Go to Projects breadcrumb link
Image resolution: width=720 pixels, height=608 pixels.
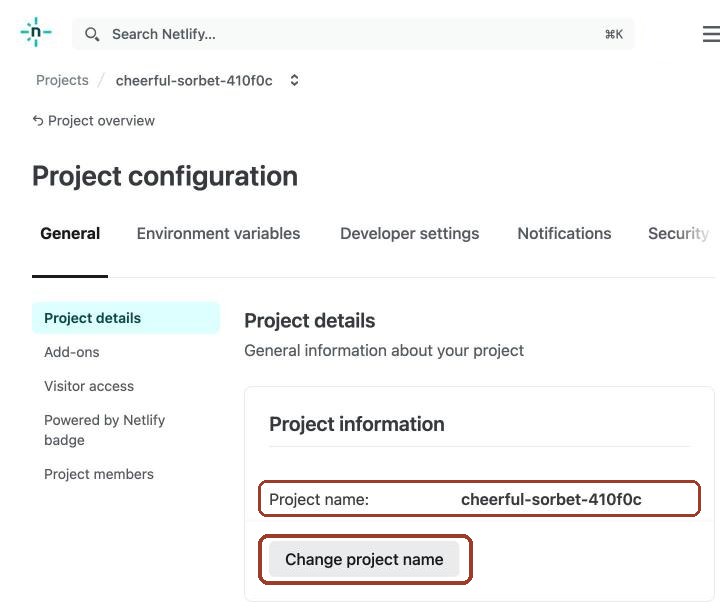click(62, 80)
